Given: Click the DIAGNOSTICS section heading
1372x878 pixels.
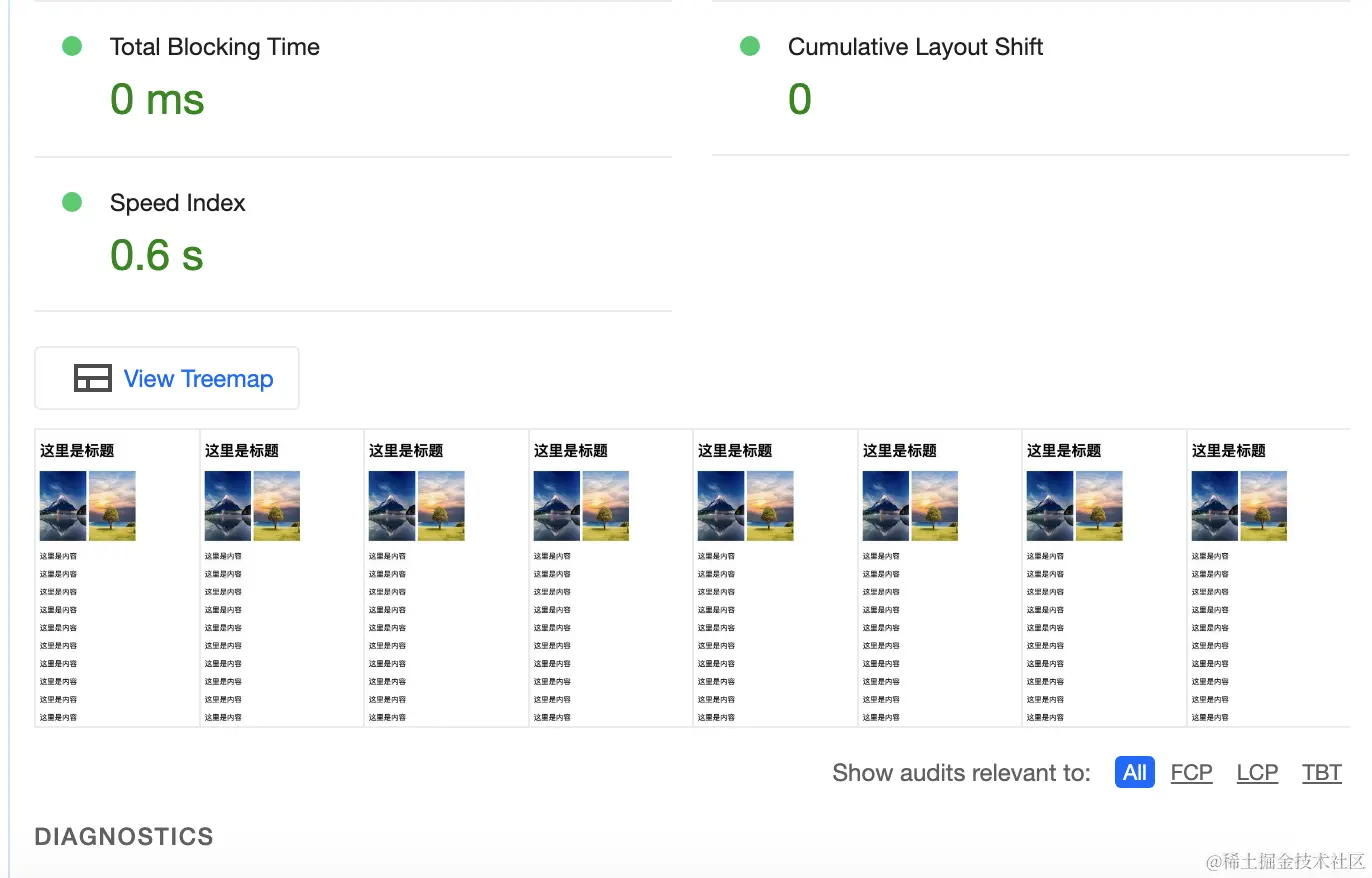Looking at the screenshot, I should coord(124,837).
